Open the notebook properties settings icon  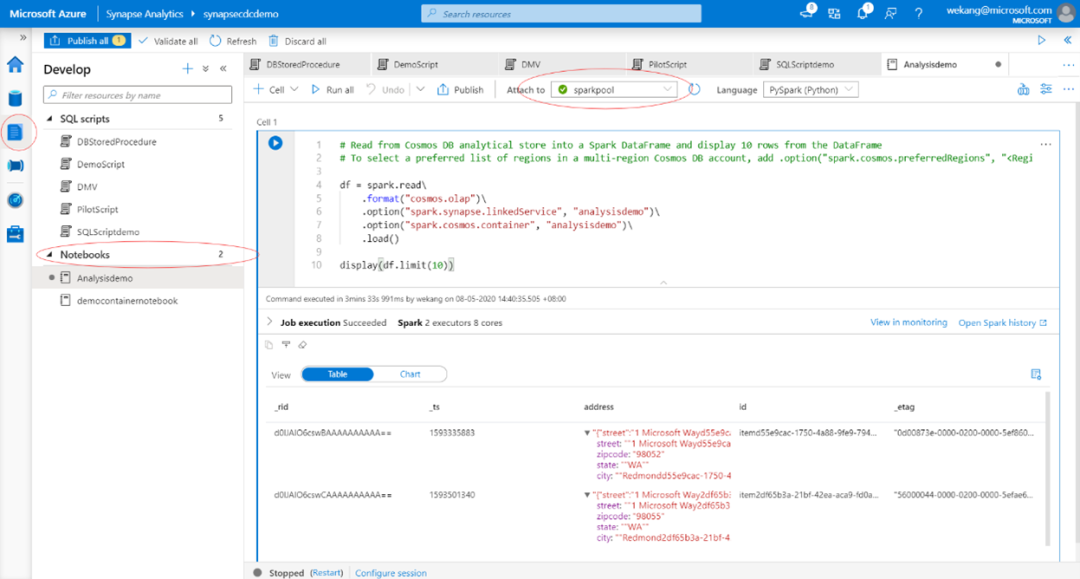1046,90
